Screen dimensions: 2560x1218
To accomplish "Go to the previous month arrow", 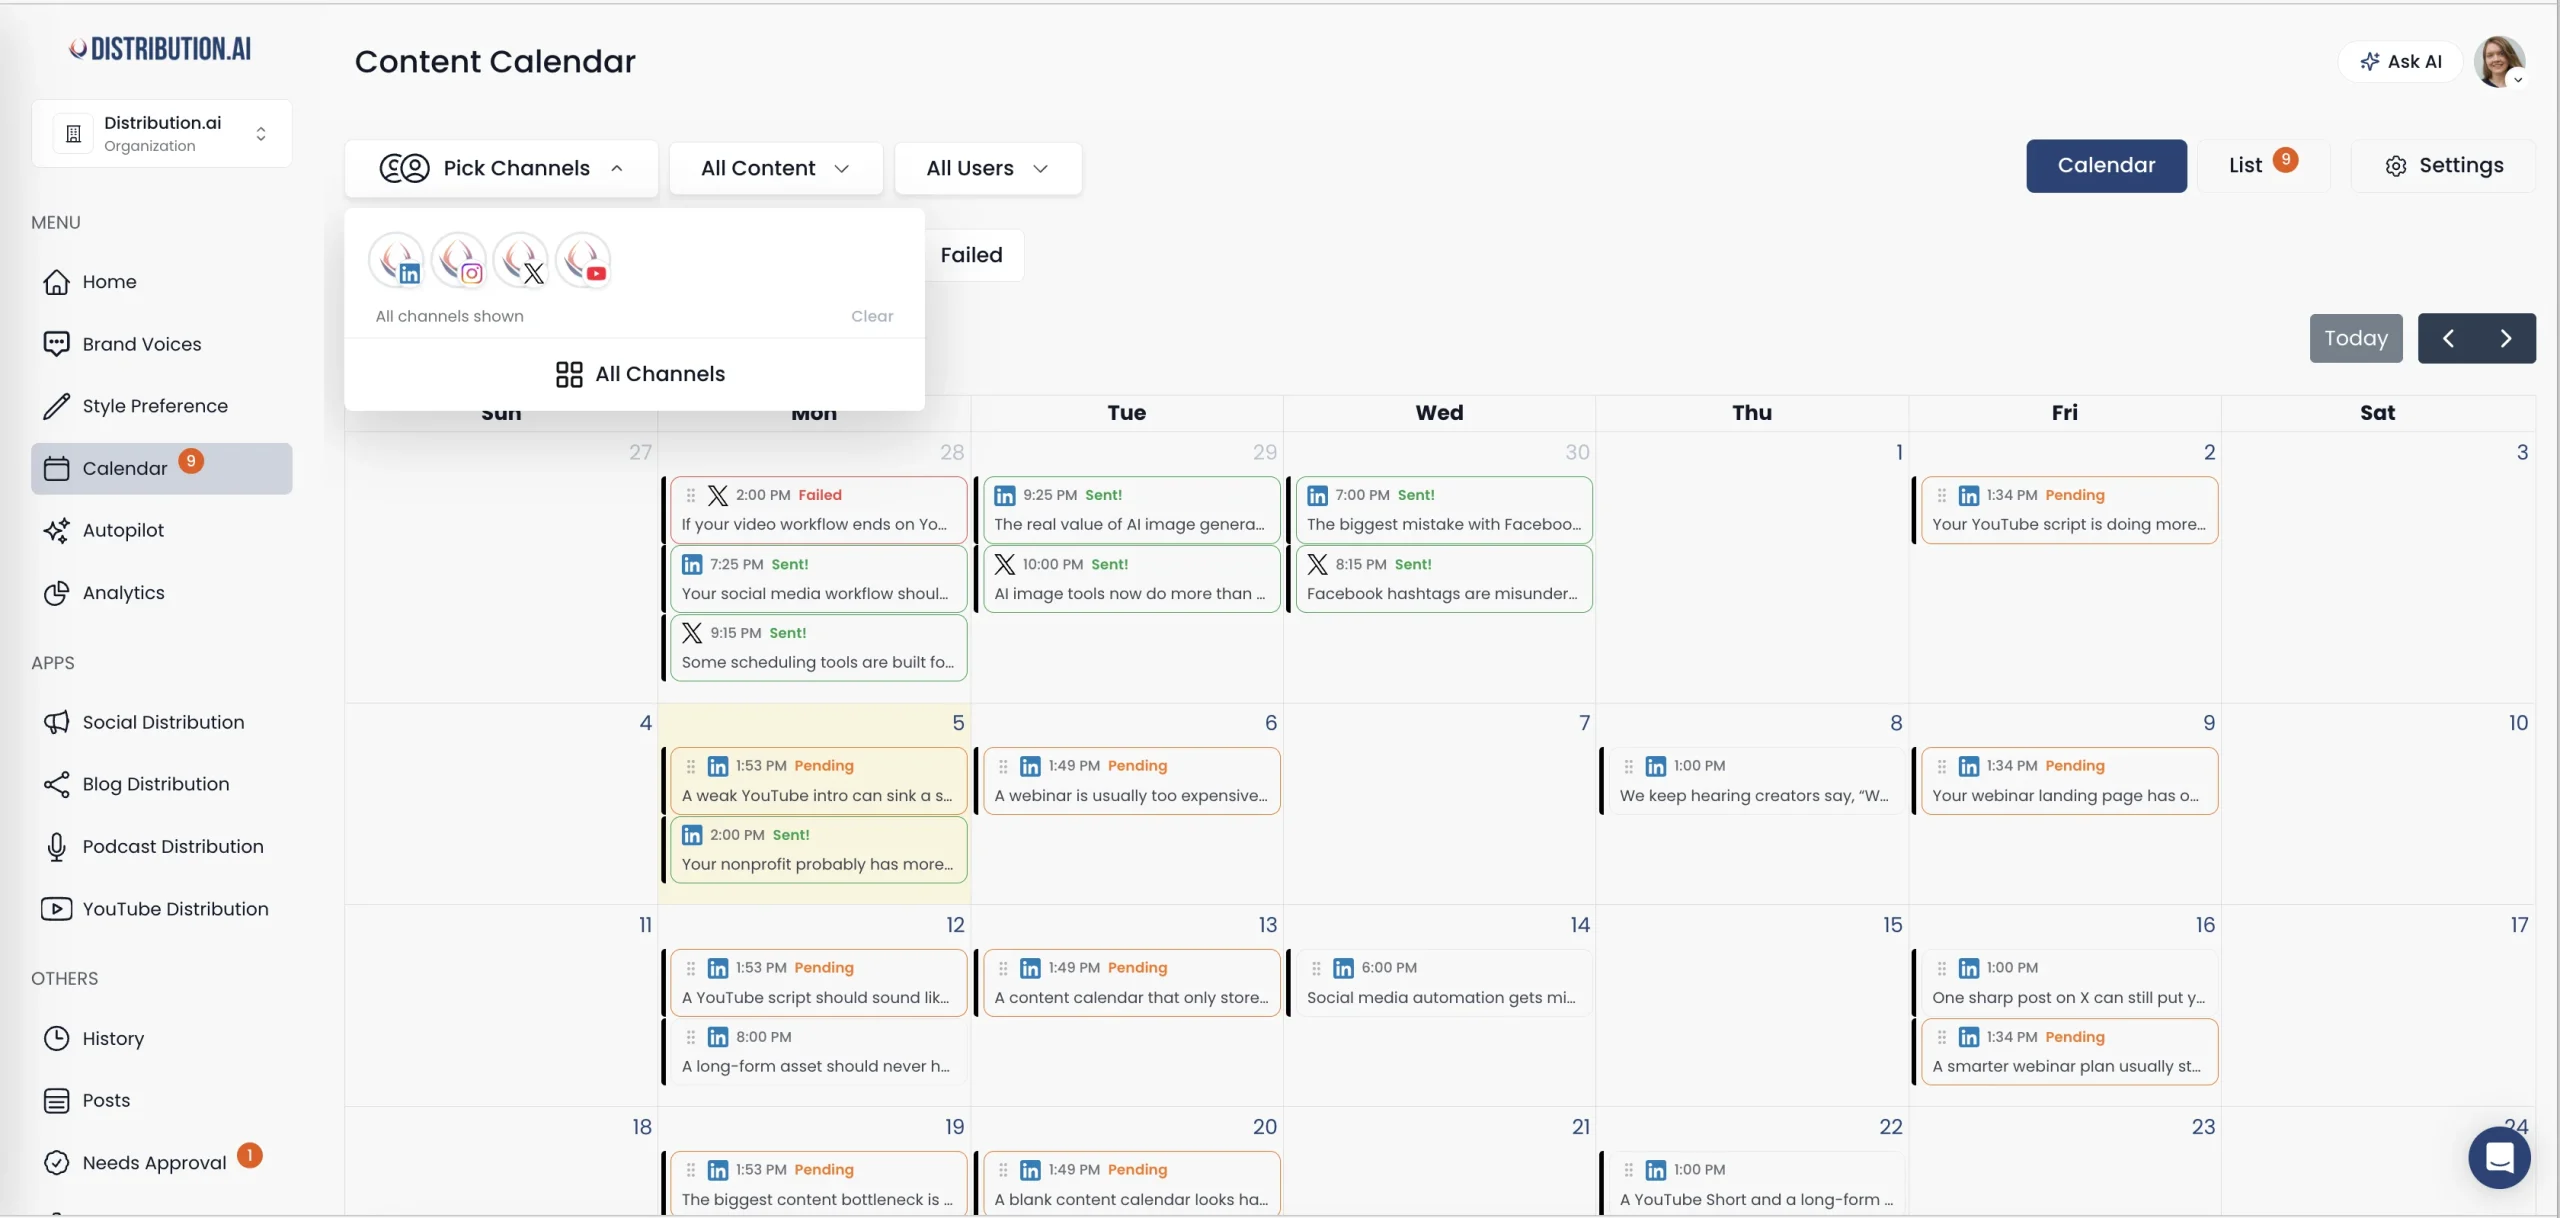I will pyautogui.click(x=2447, y=338).
